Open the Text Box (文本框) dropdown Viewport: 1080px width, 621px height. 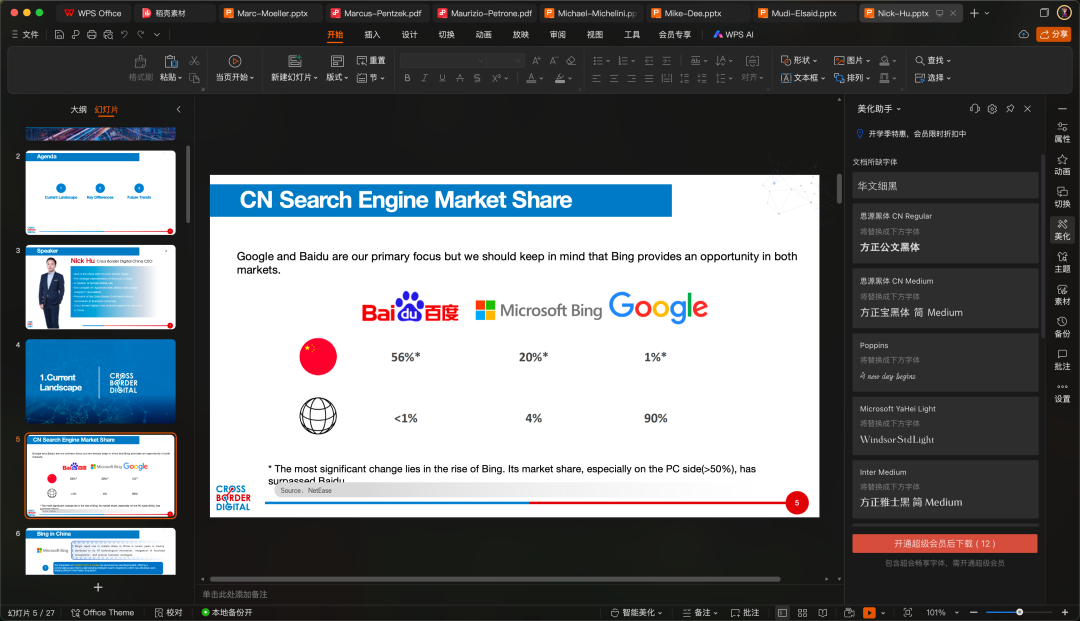(802, 78)
